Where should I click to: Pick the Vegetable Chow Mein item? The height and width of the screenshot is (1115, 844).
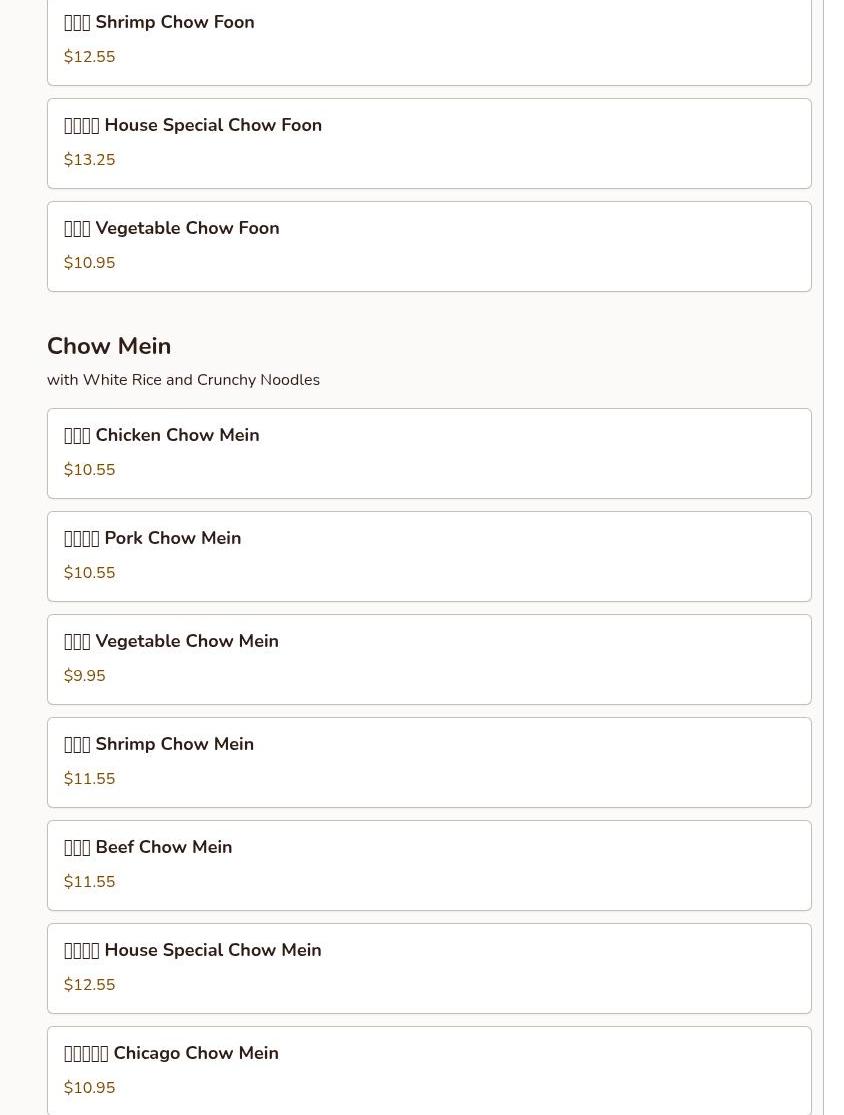tap(429, 660)
